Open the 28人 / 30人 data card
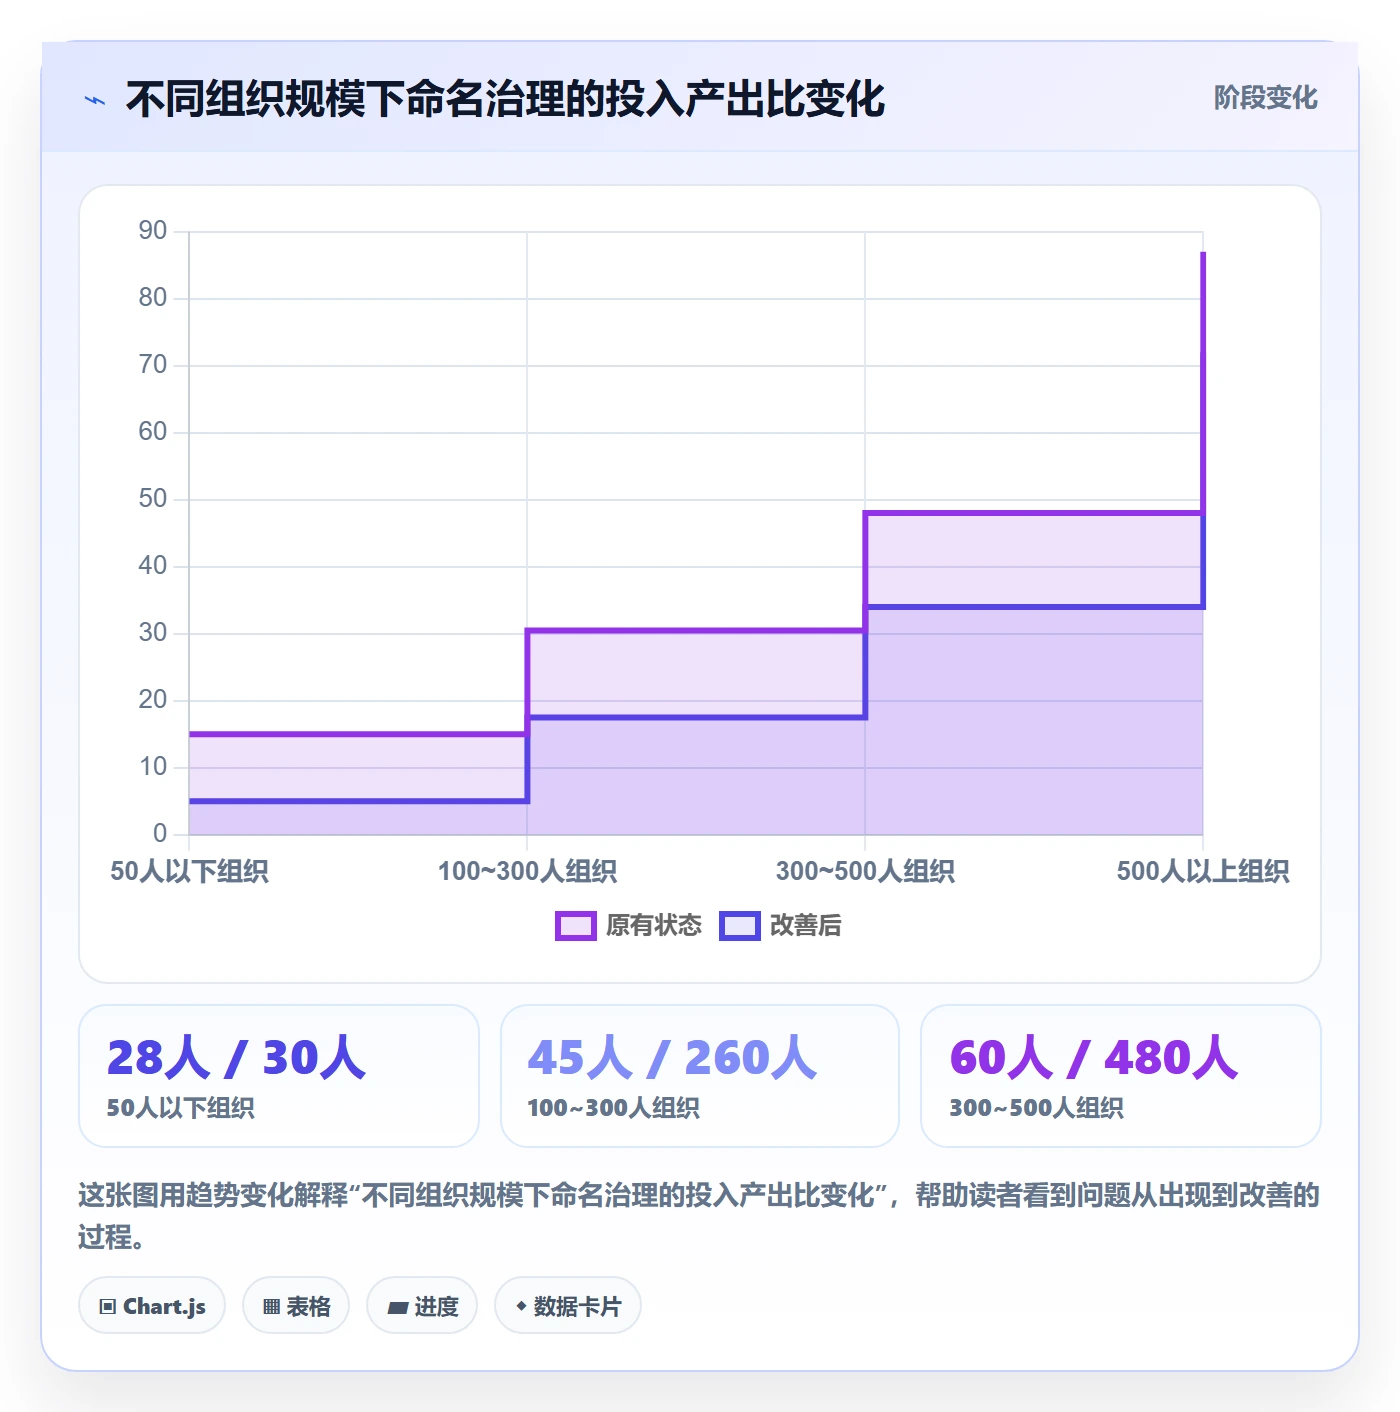 (x=279, y=1076)
